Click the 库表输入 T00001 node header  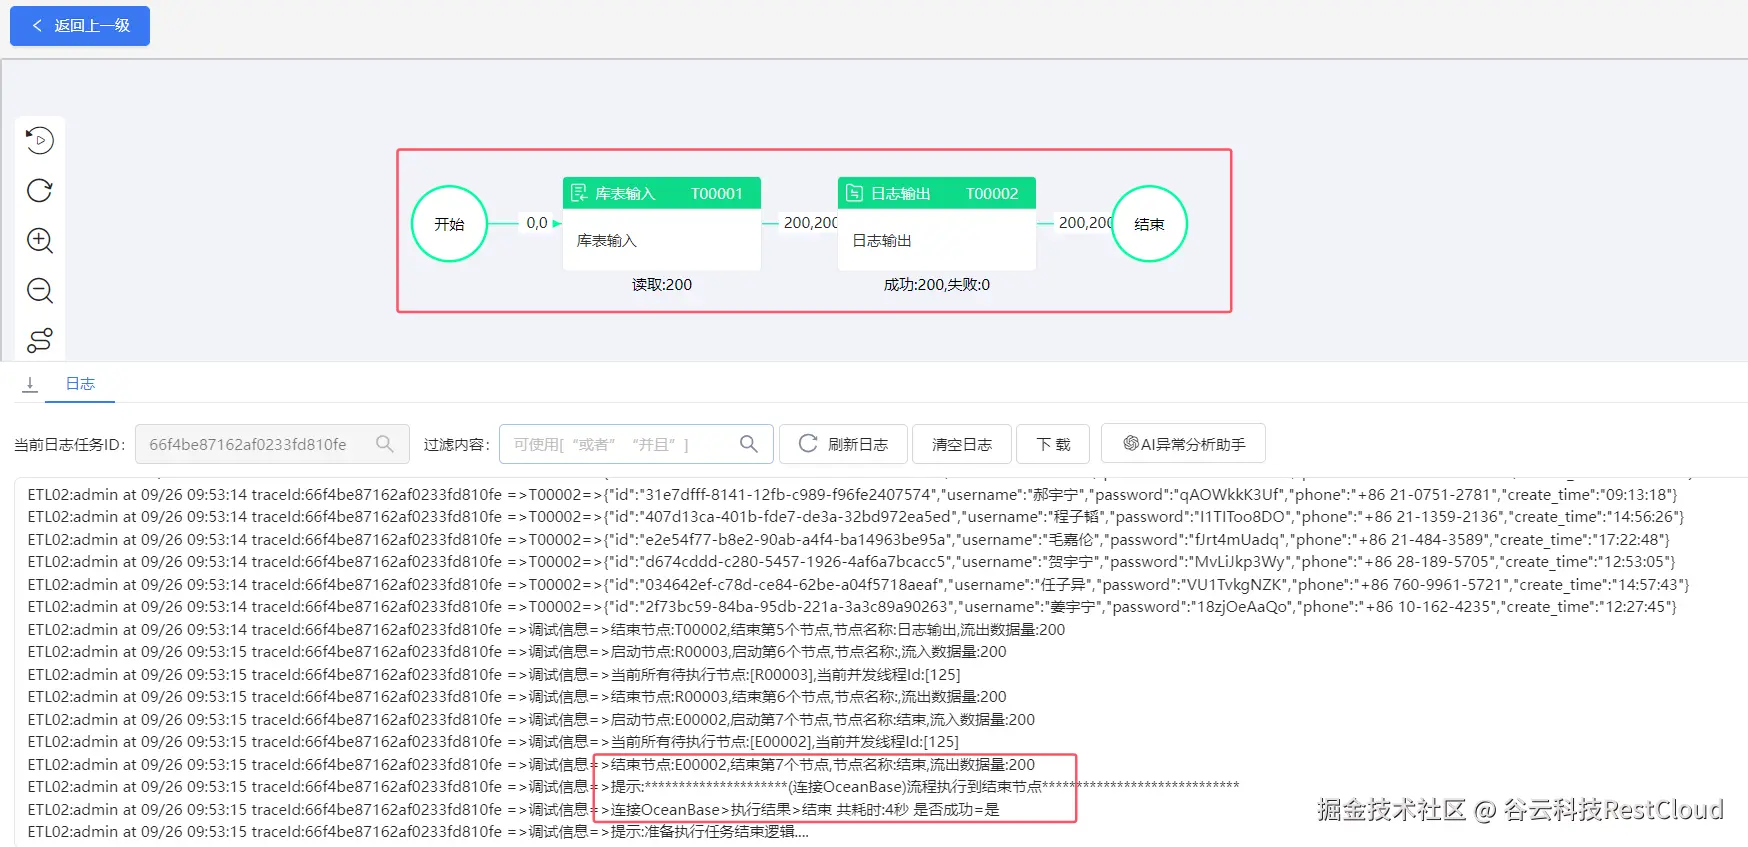coord(662,193)
